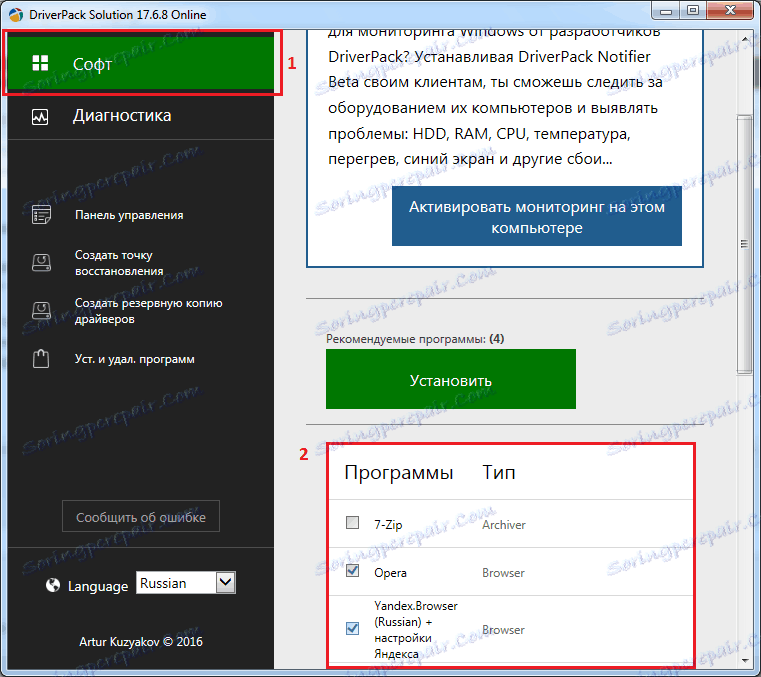Screen dimensions: 761x677
Task: Choose Создать резервную копию драйверов
Action: [x=149, y=311]
